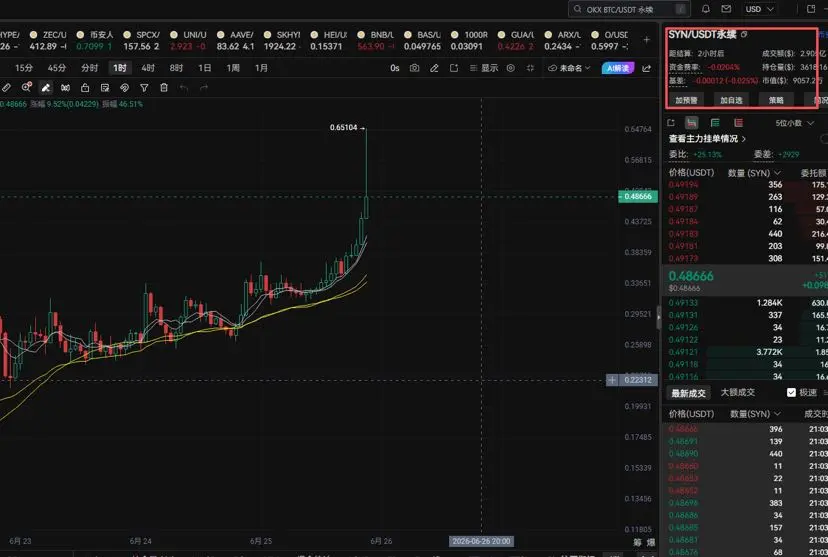Open 数量 (SYN) dropdown in trades list
The width and height of the screenshot is (828, 557).
(755, 414)
